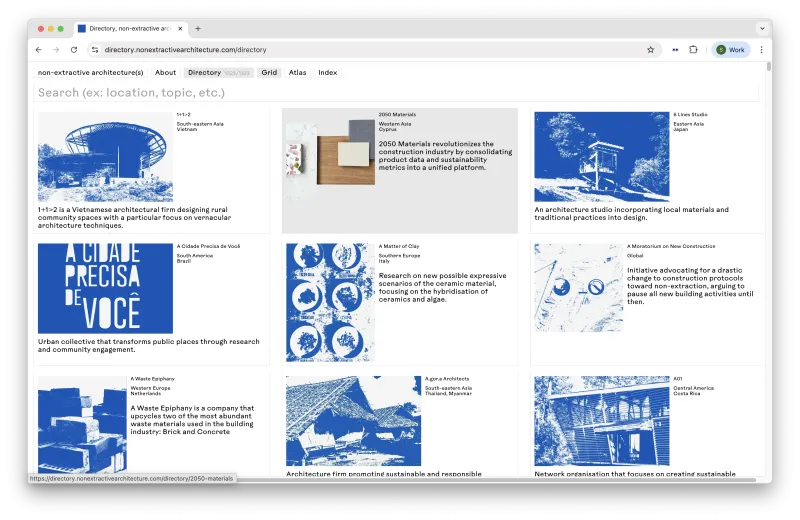Click the 1+1>2 Vietnamese firm description
The width and height of the screenshot is (800, 520).
click(134, 217)
